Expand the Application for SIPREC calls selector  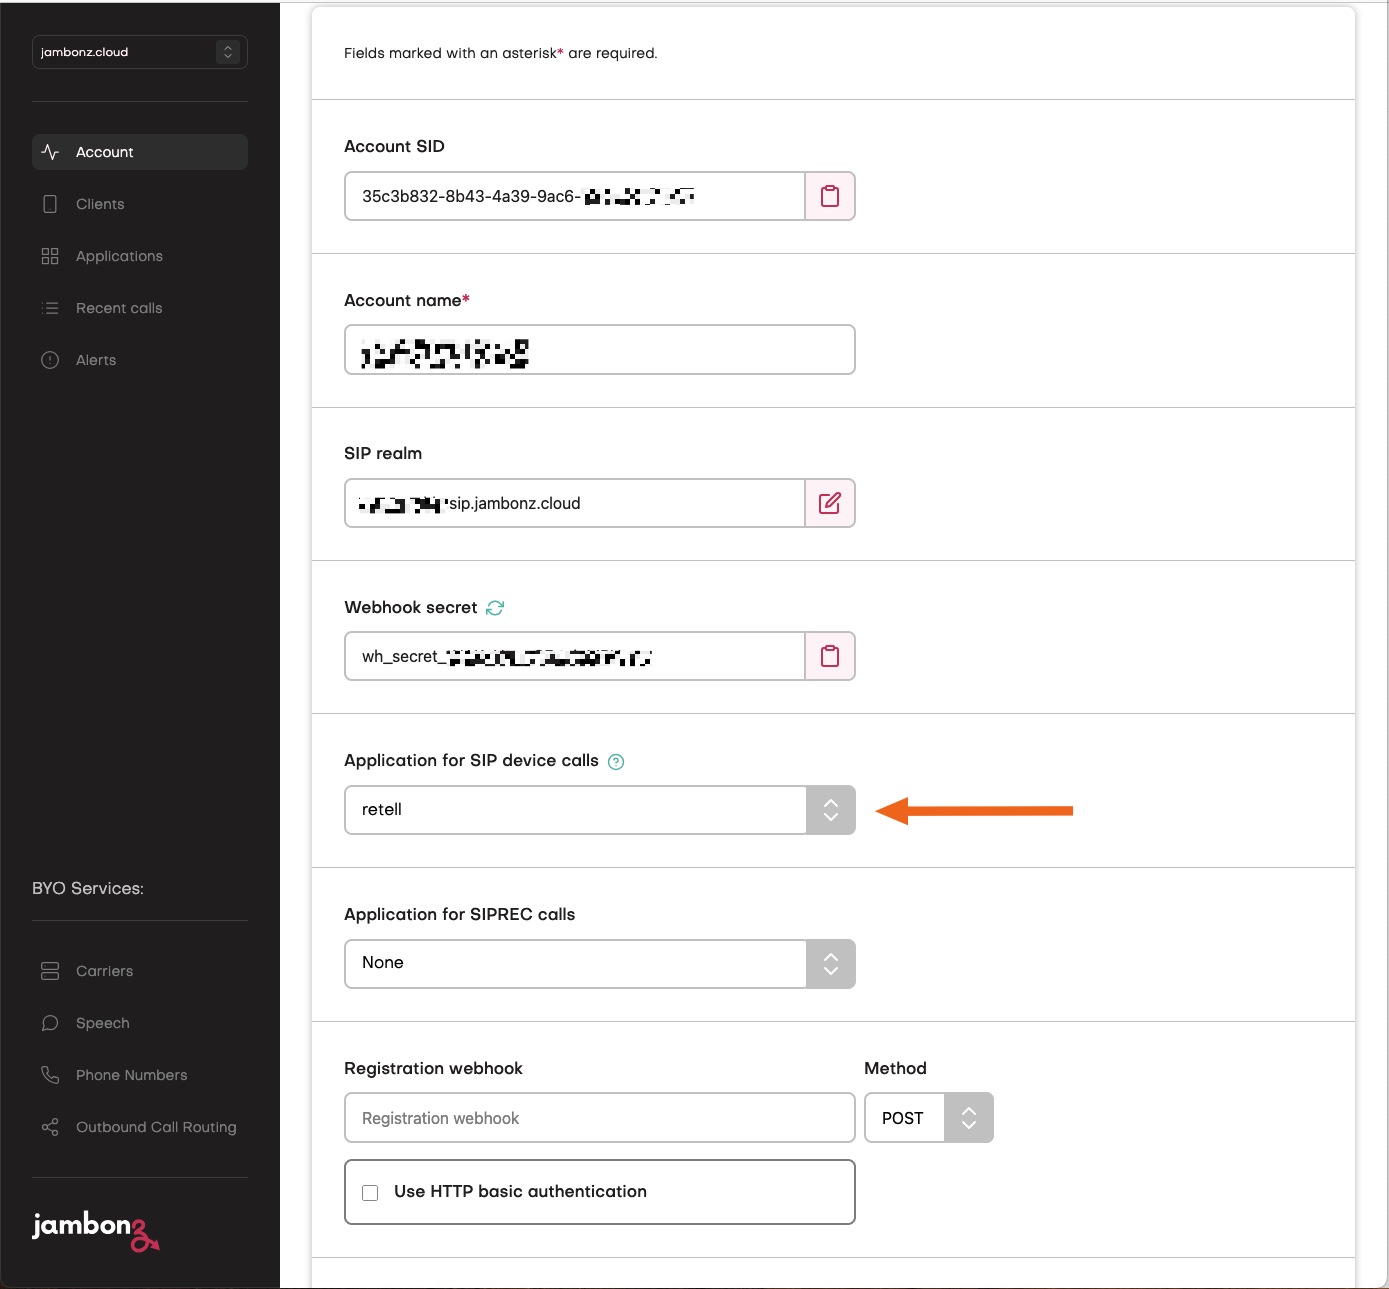(830, 963)
